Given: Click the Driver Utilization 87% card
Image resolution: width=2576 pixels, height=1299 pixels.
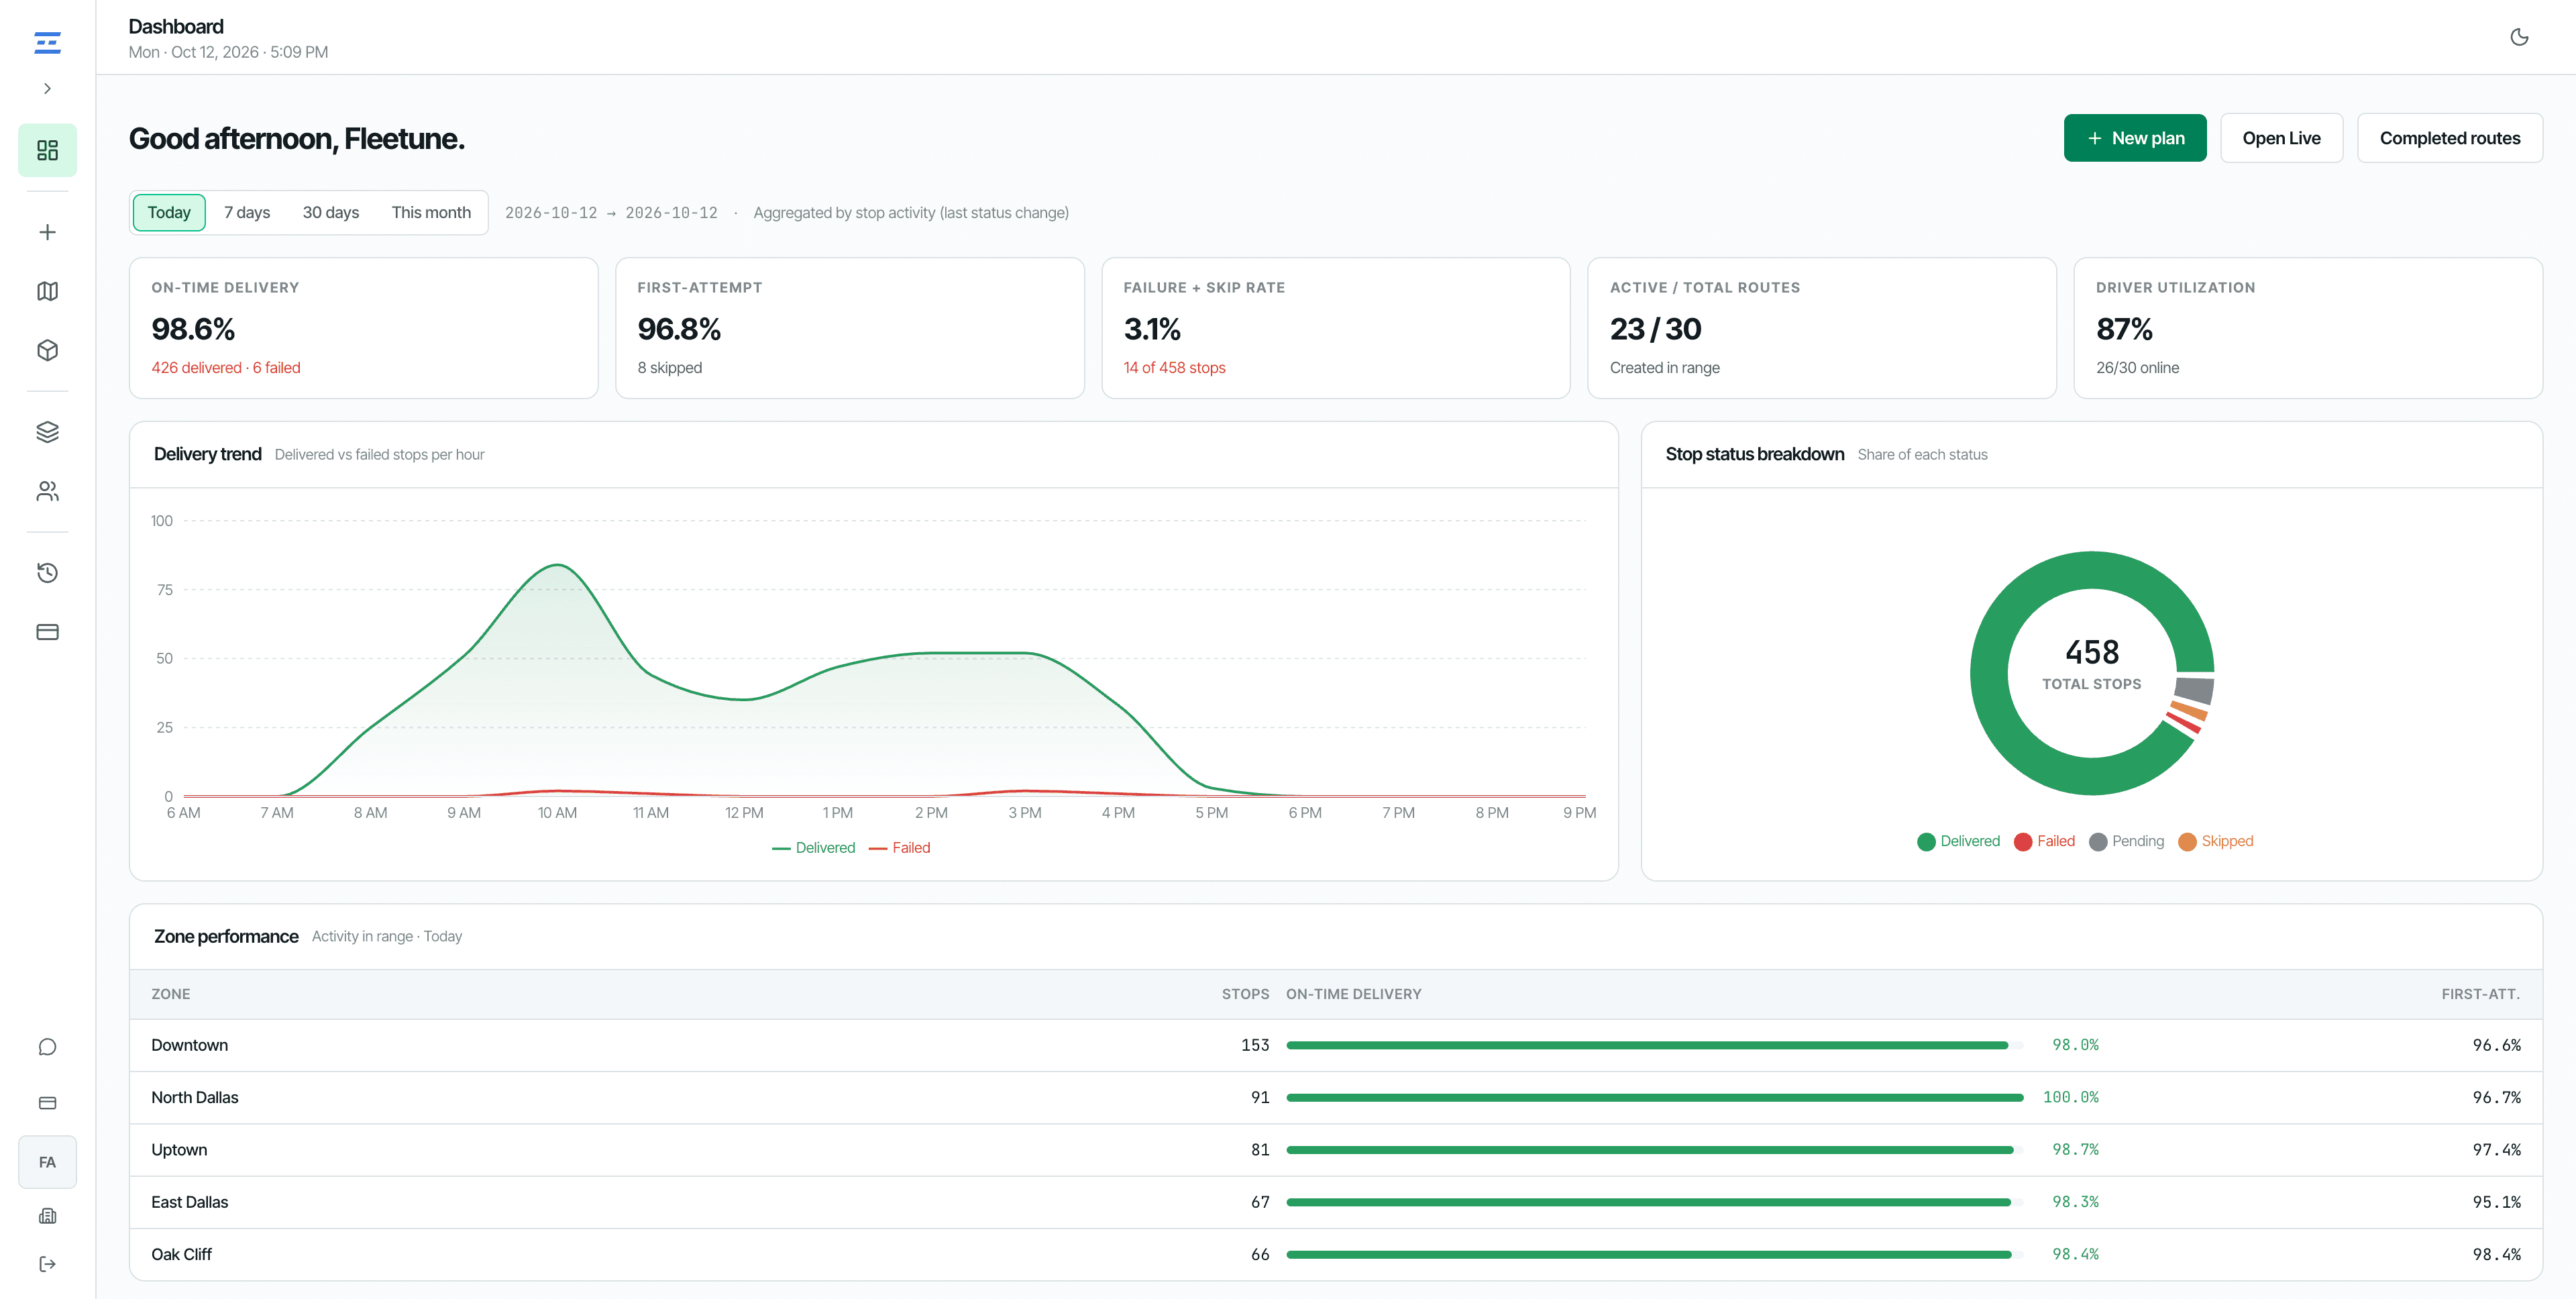Looking at the screenshot, I should coord(2308,328).
